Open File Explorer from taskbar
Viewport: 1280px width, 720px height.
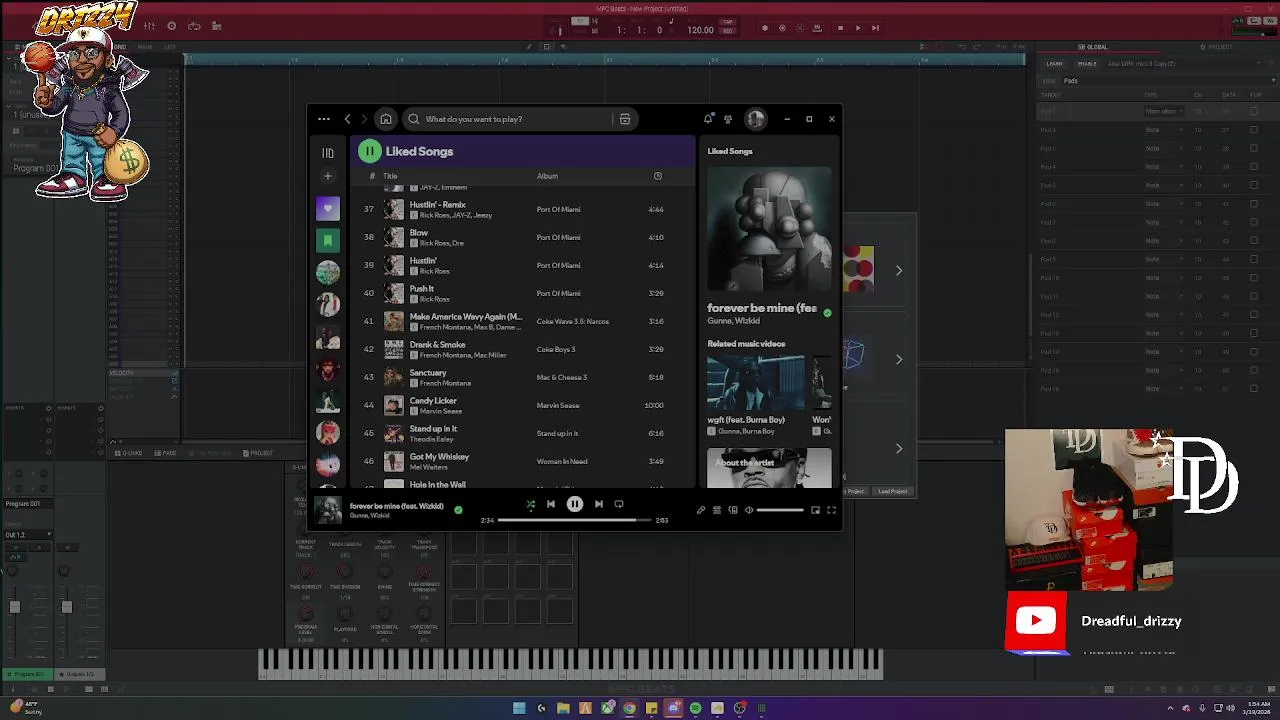[x=563, y=708]
